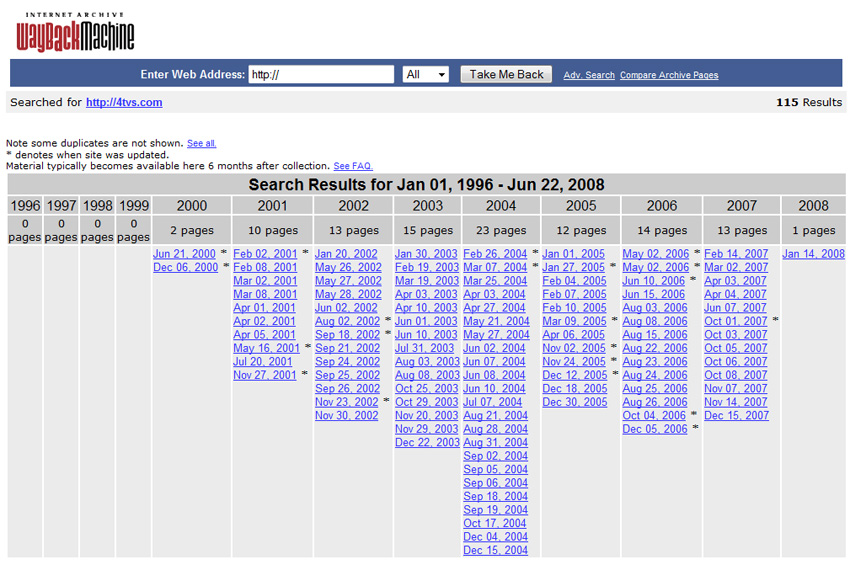Open the Jun 10, 2003 snapshot
Image resolution: width=850 pixels, height=565 pixels.
click(426, 335)
